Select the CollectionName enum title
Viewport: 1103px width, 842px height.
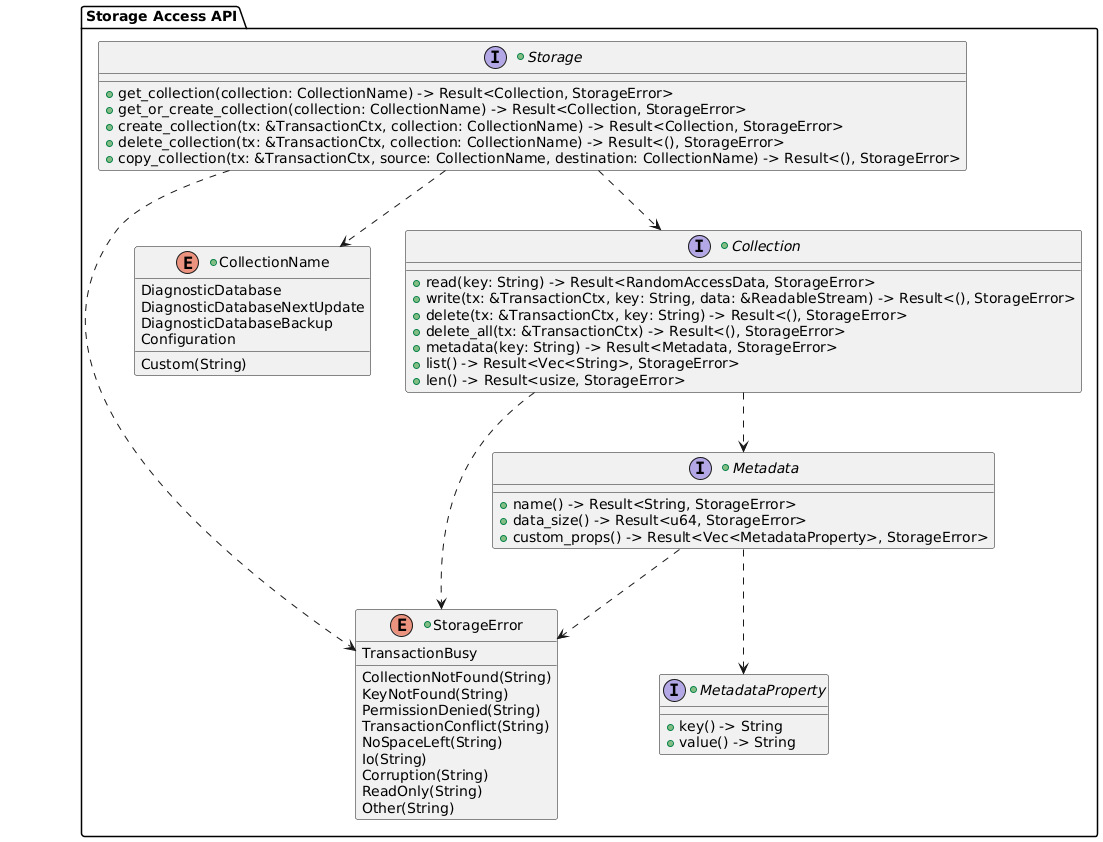274,262
